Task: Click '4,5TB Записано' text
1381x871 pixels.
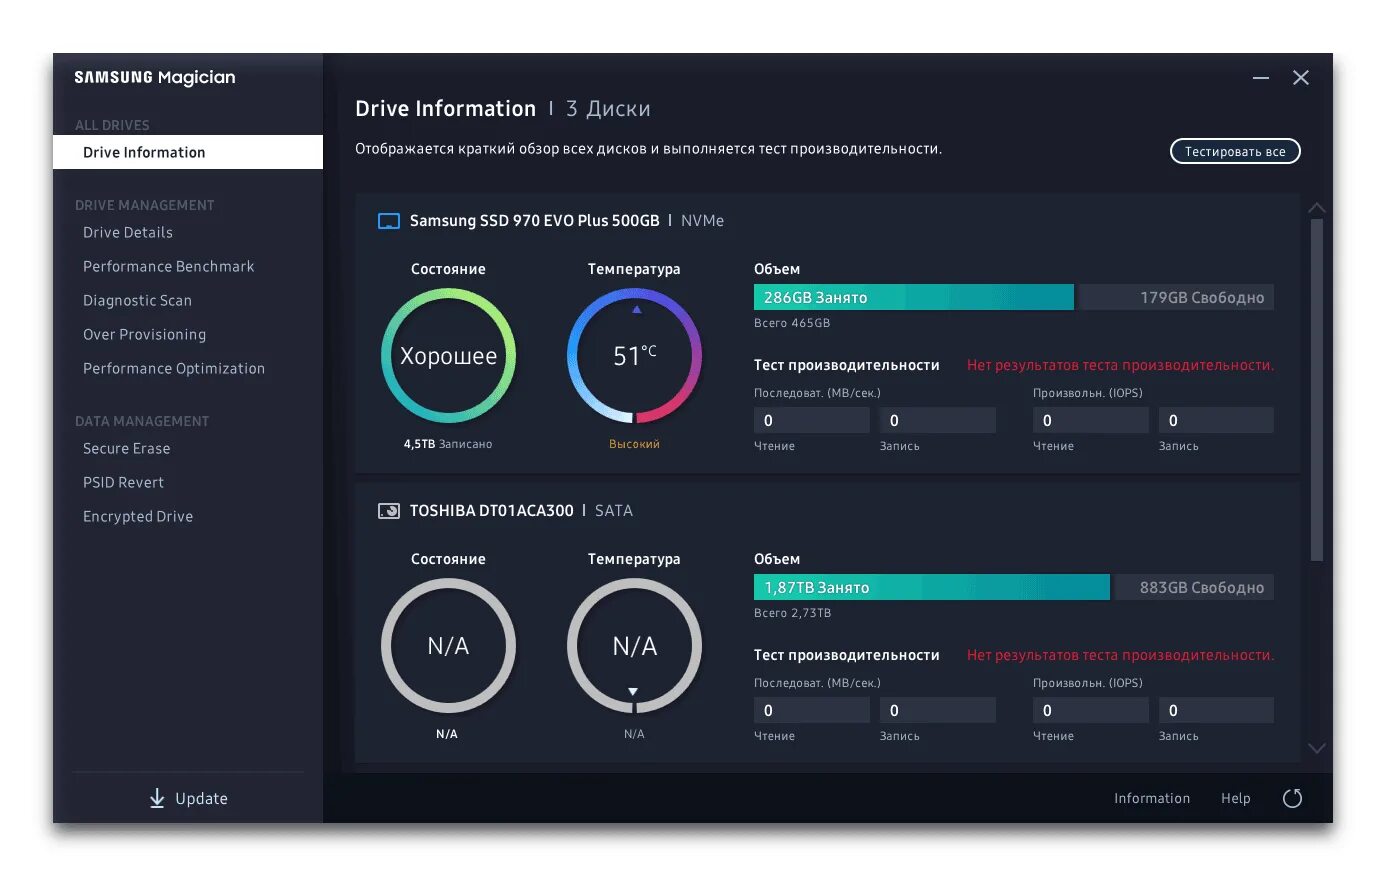Action: click(448, 444)
